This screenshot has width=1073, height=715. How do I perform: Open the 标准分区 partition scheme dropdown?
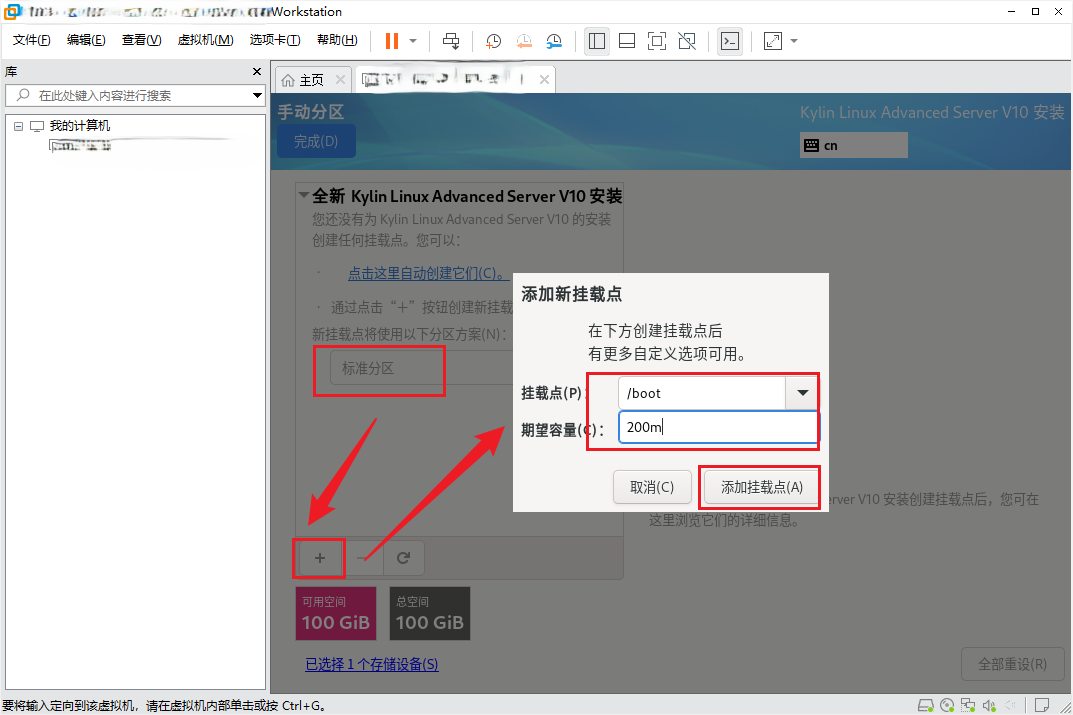pos(422,368)
